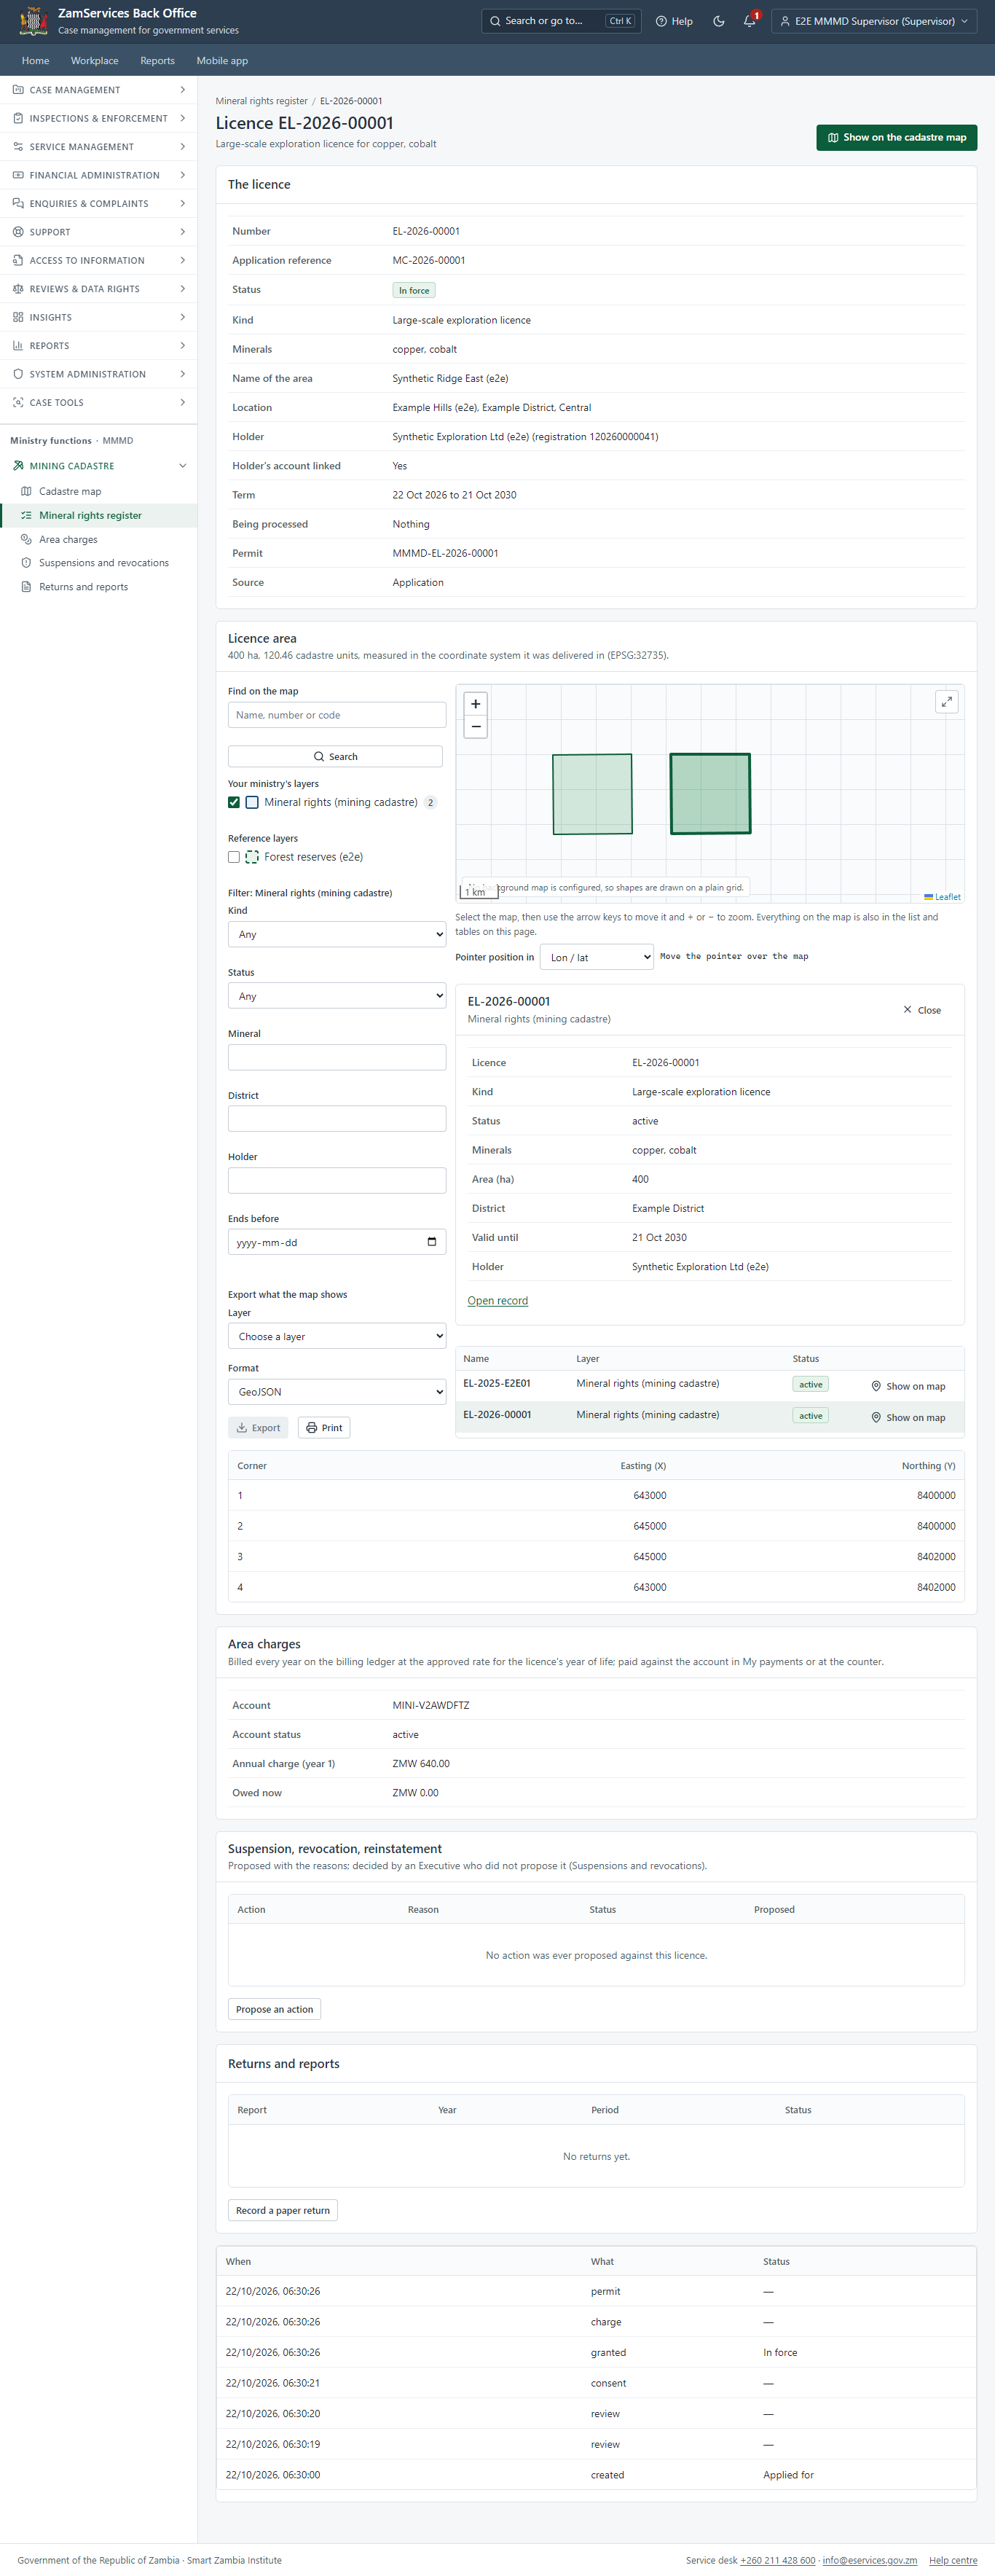Go to the Mobile app menu item
995x2576 pixels.
pos(222,61)
